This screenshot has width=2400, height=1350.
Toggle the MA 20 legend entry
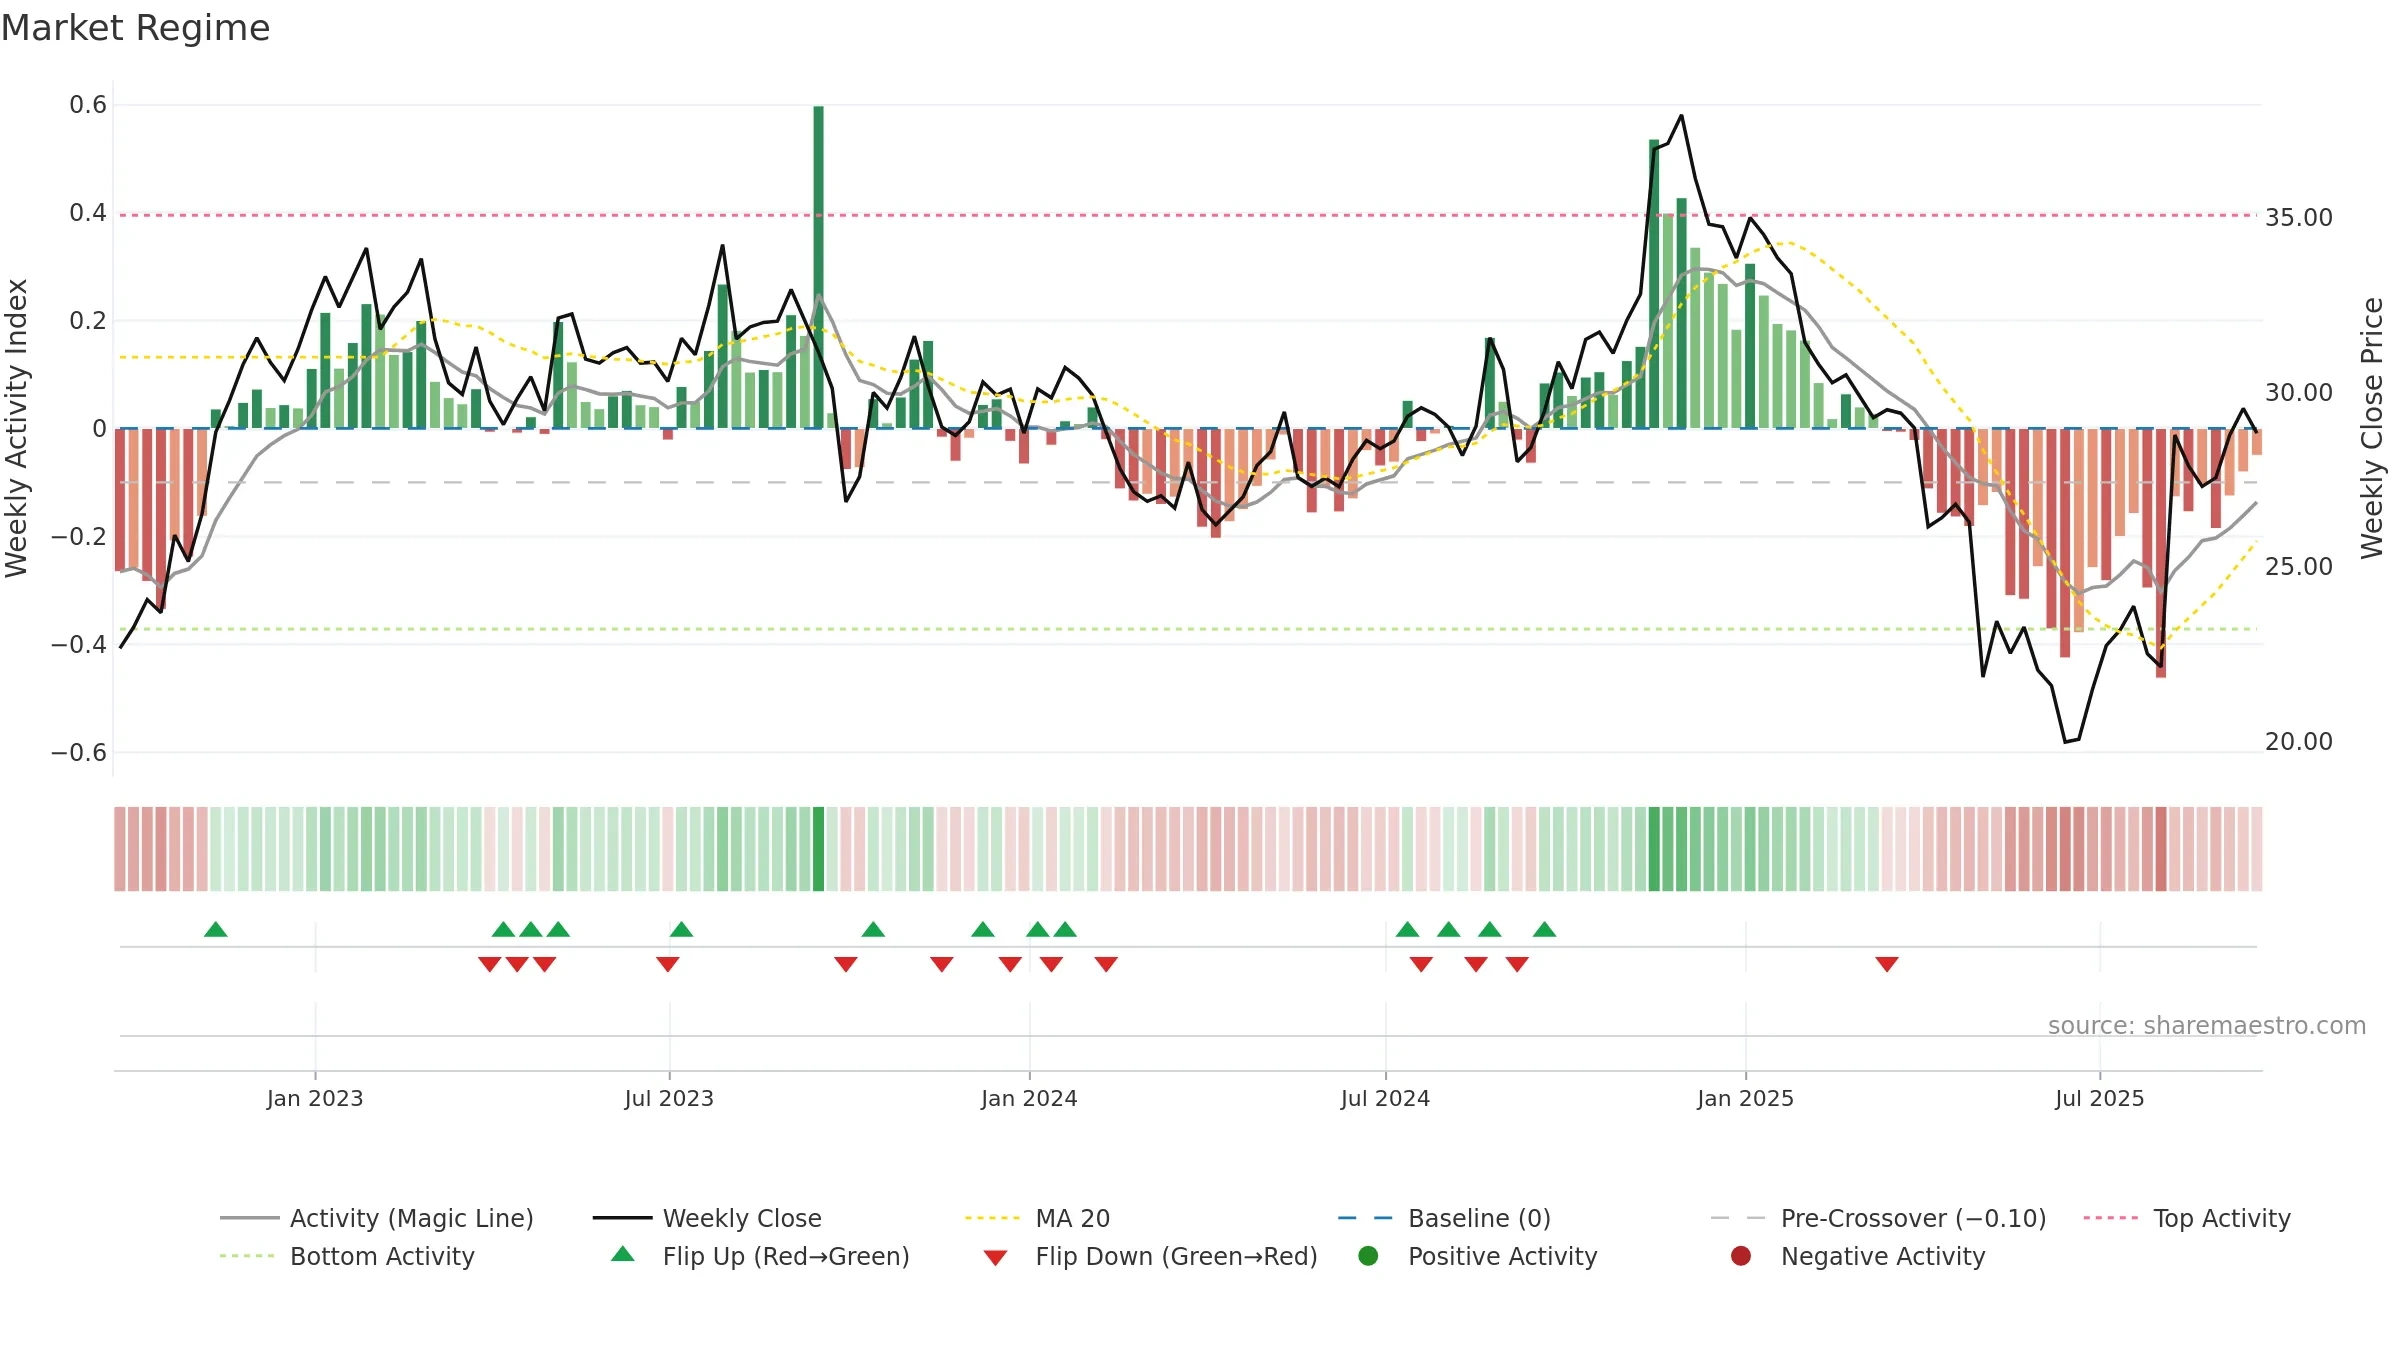1037,1218
